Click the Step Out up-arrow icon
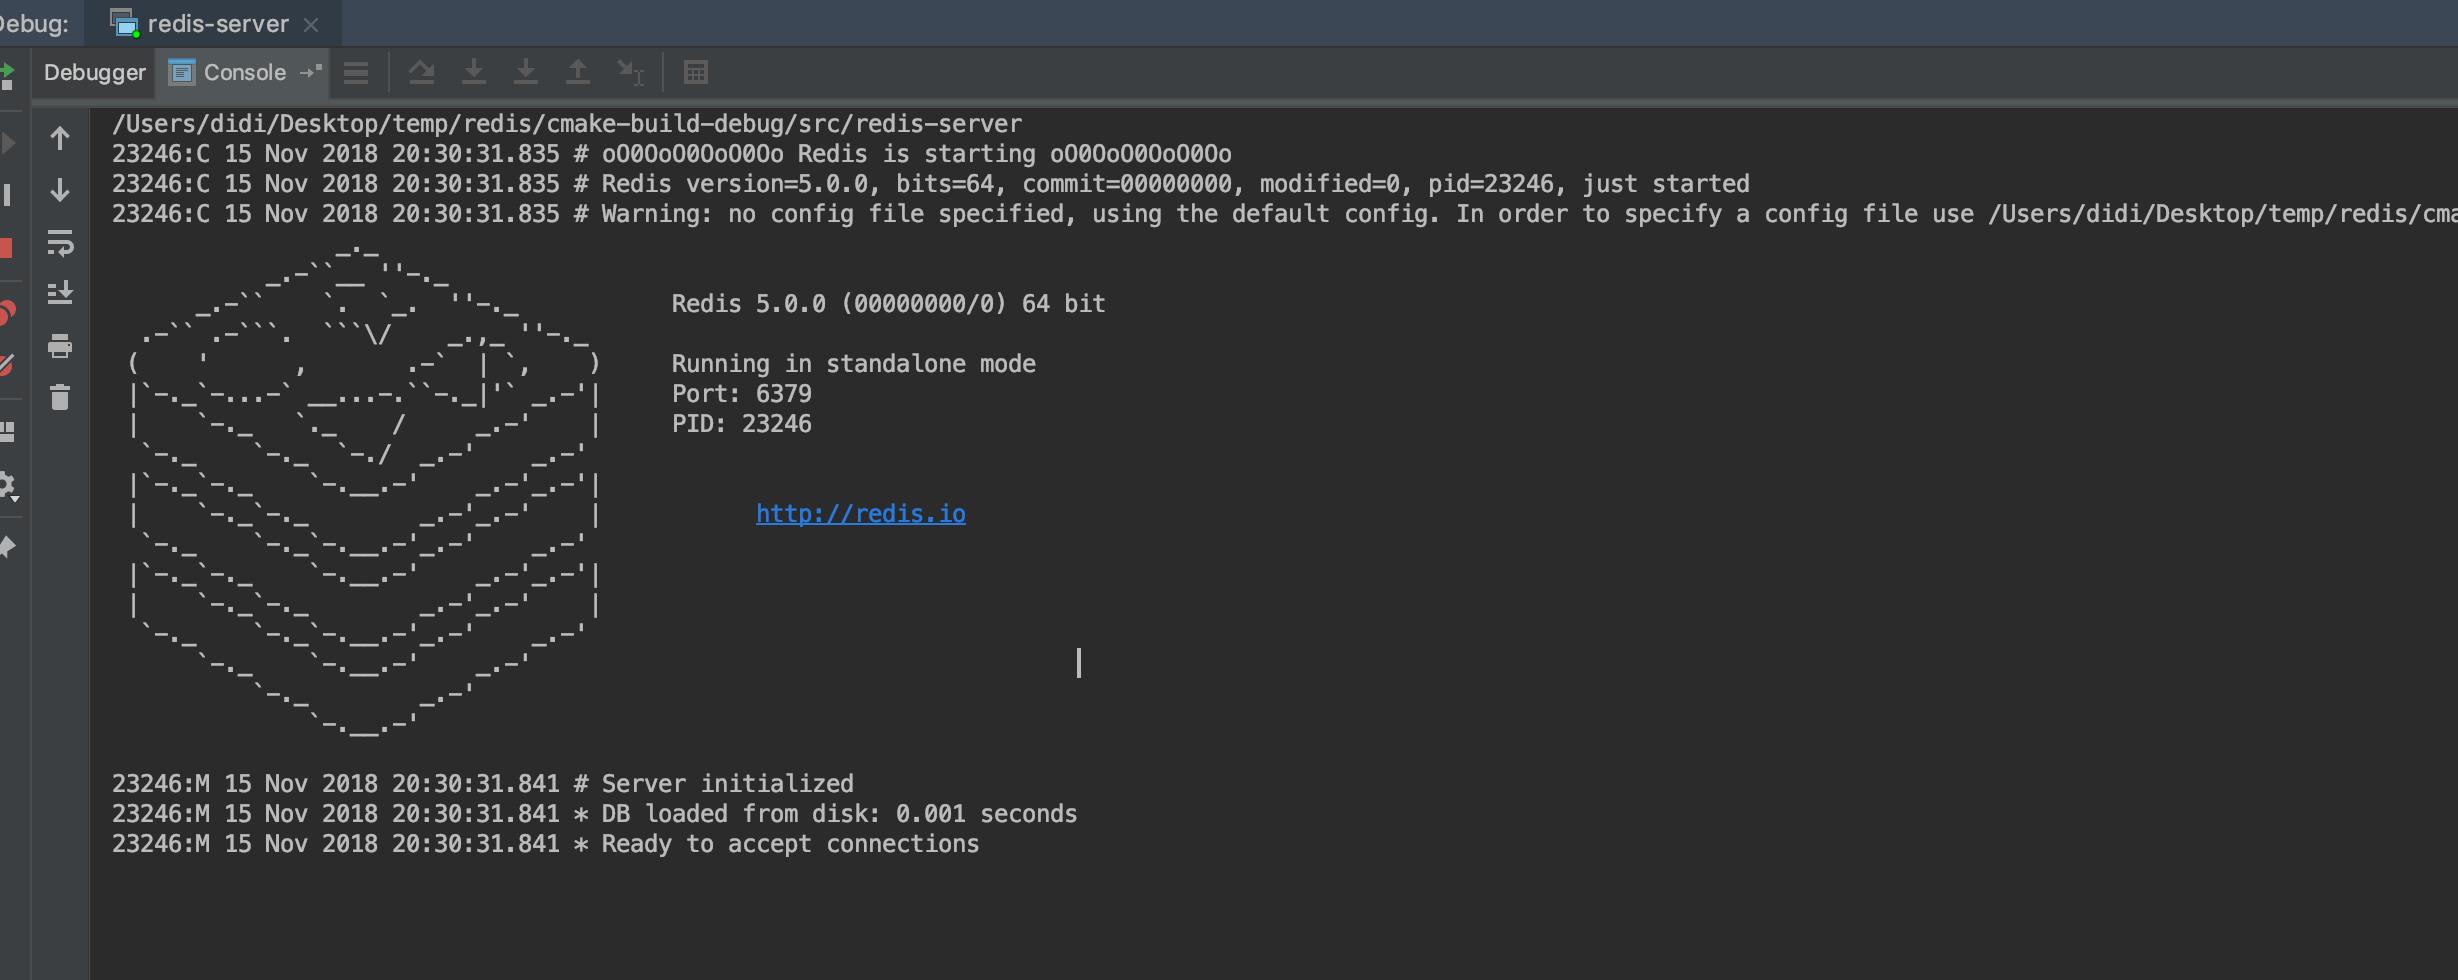This screenshot has height=980, width=2458. (577, 72)
